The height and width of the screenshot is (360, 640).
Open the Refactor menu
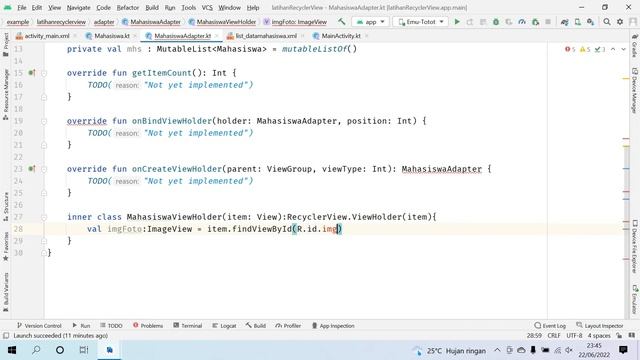[128, 7]
